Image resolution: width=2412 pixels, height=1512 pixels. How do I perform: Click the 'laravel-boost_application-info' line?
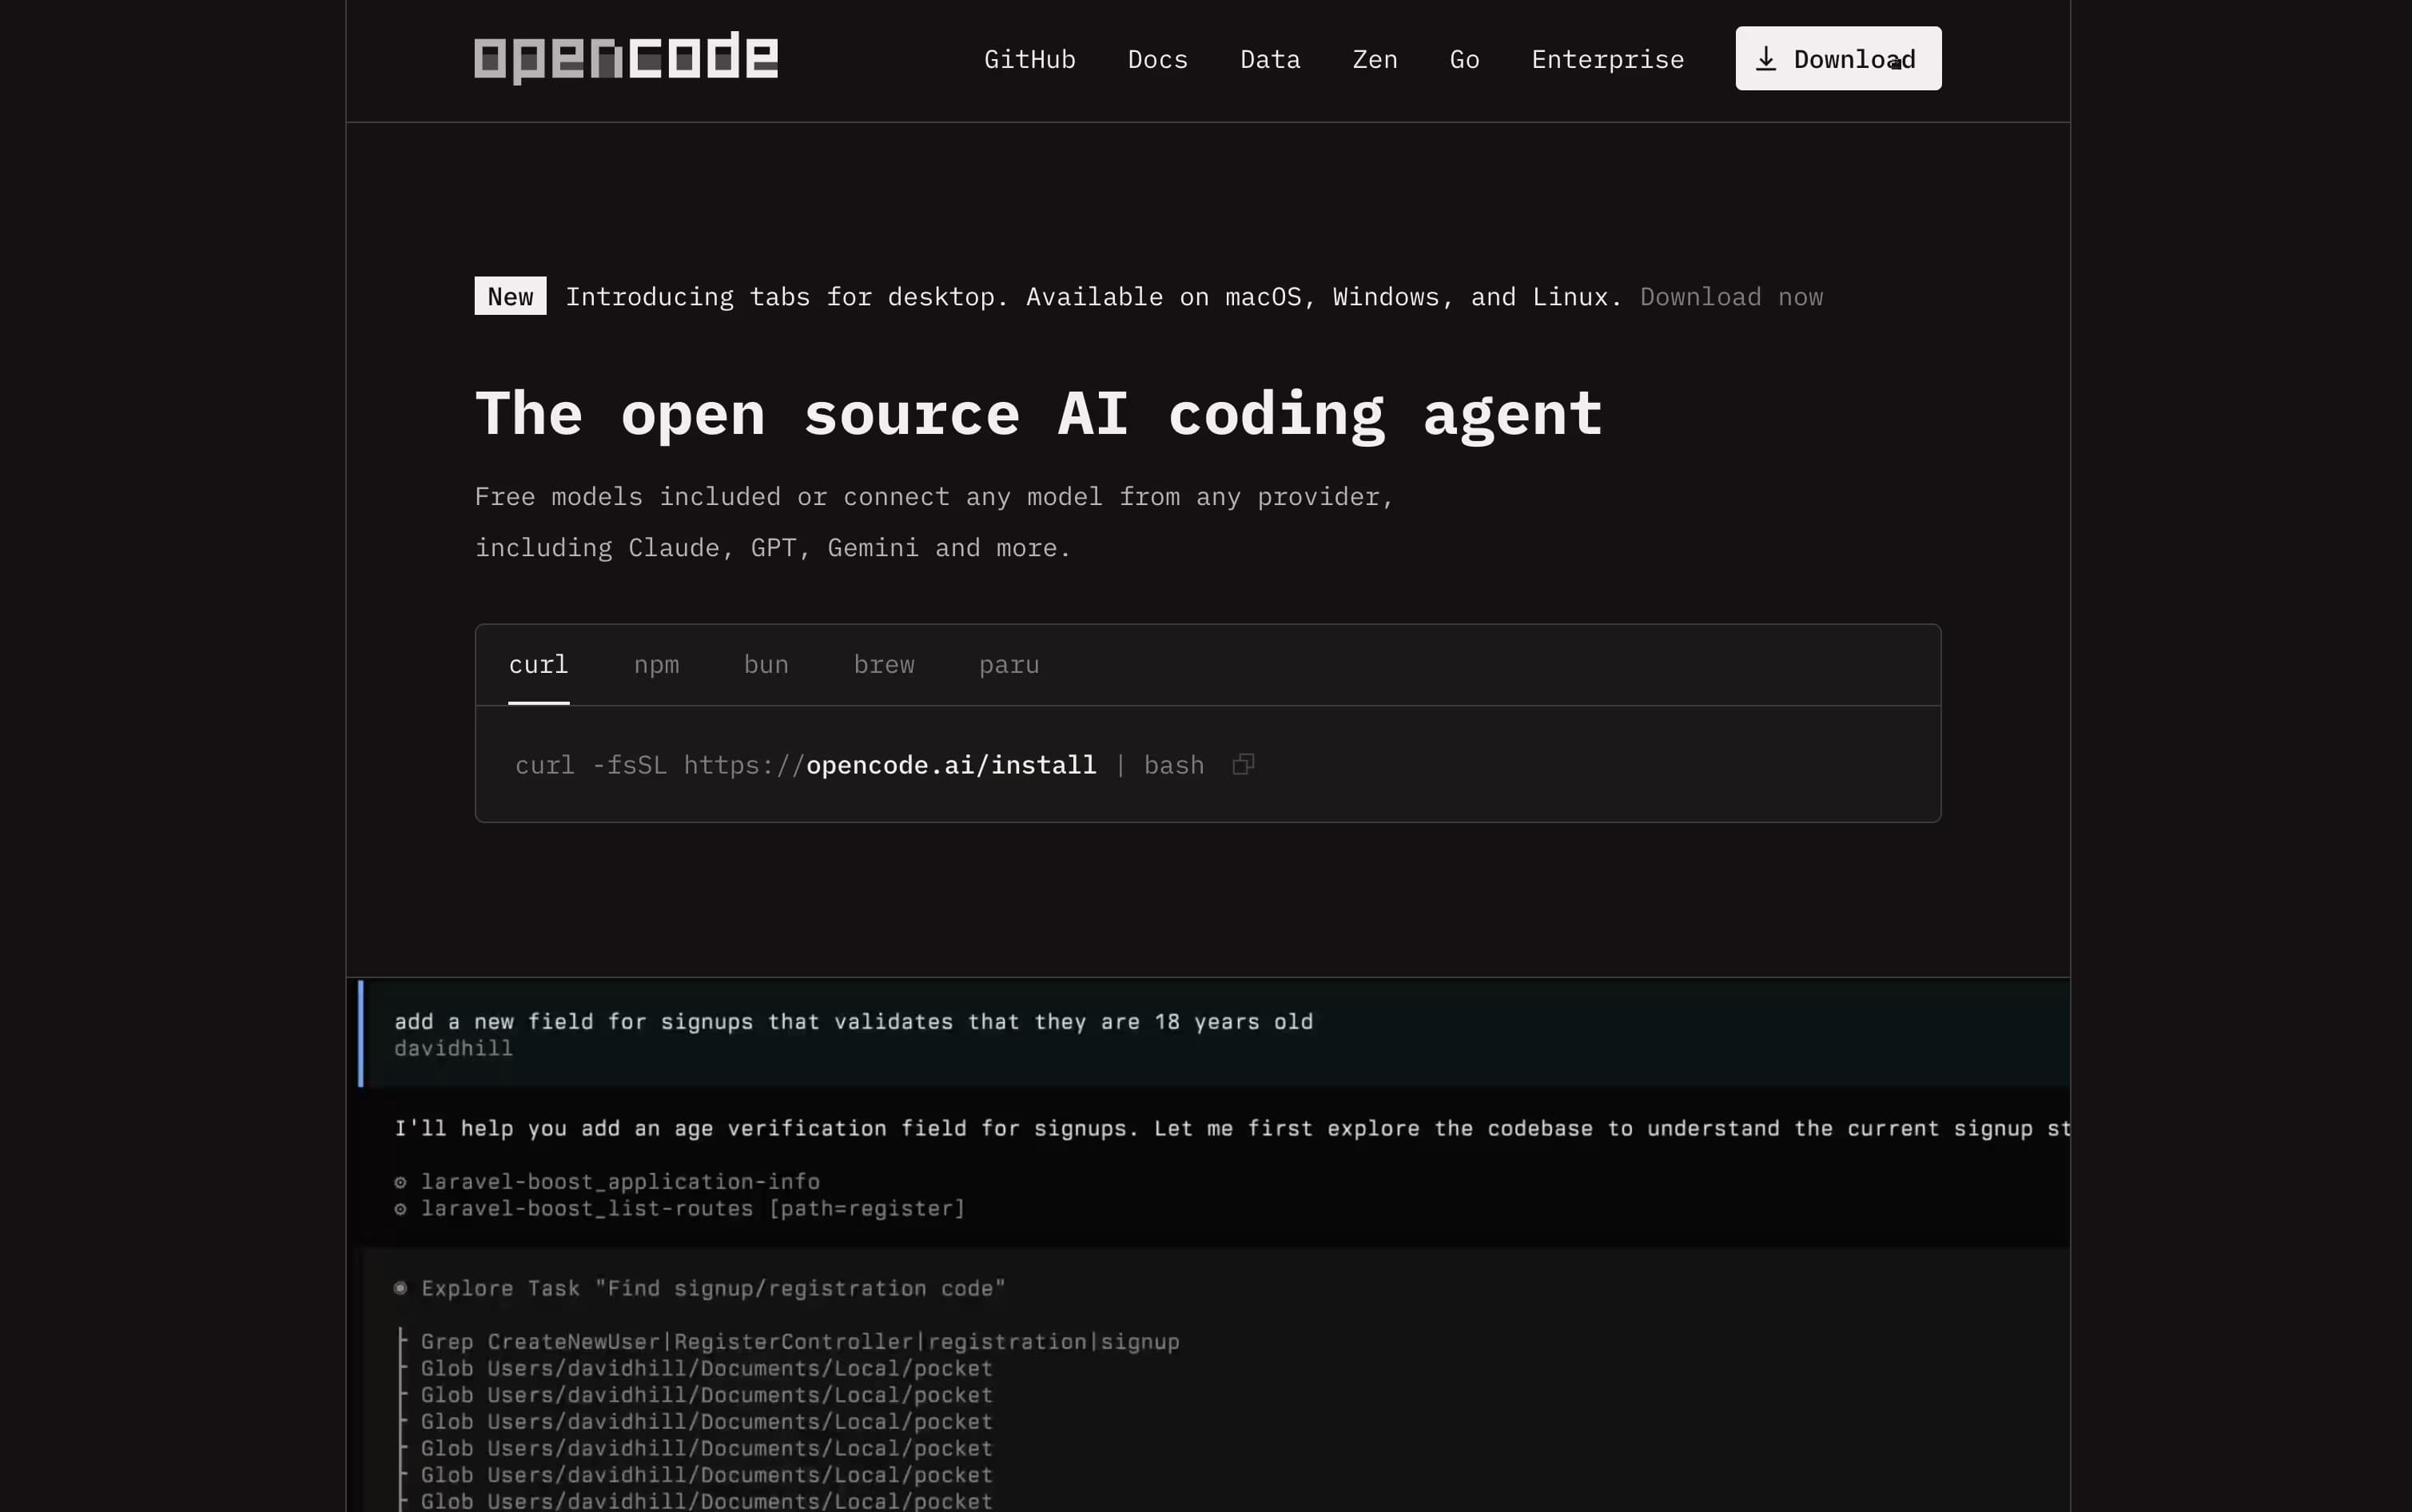[x=607, y=1181]
